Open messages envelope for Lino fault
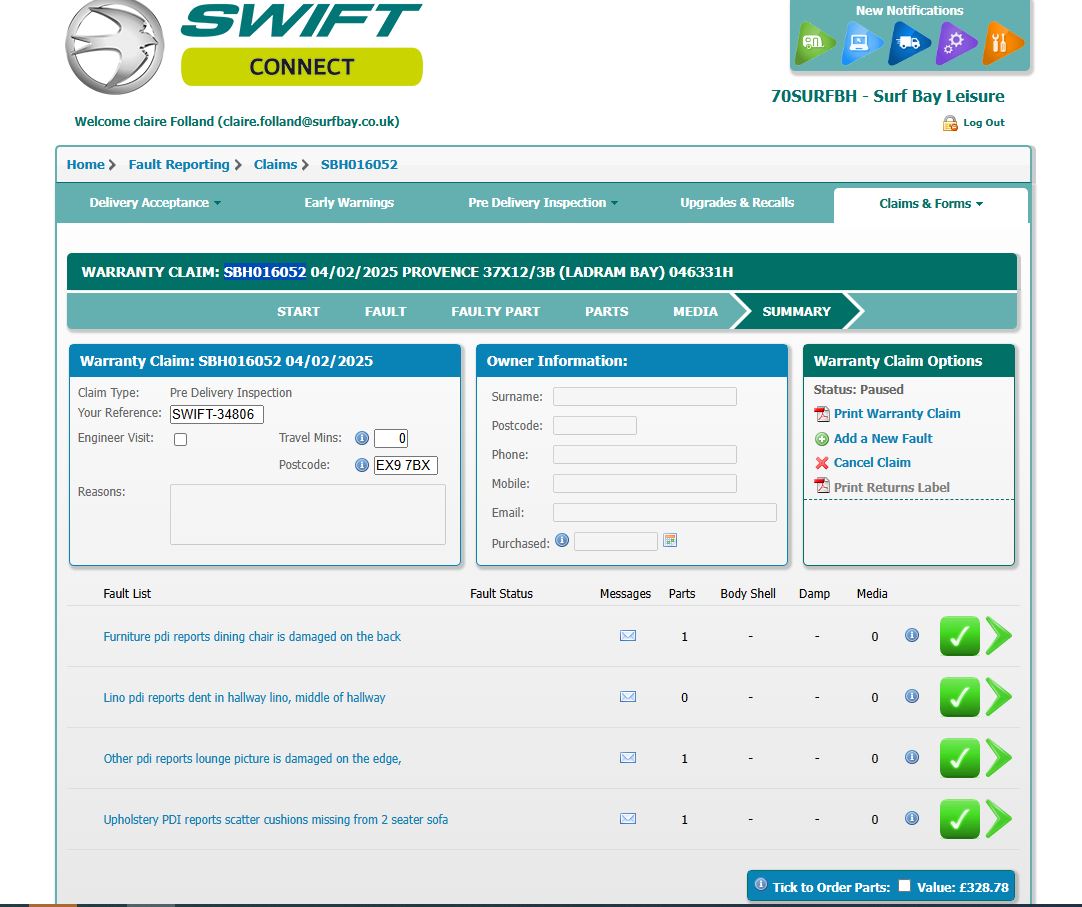1082x907 pixels. (x=628, y=697)
